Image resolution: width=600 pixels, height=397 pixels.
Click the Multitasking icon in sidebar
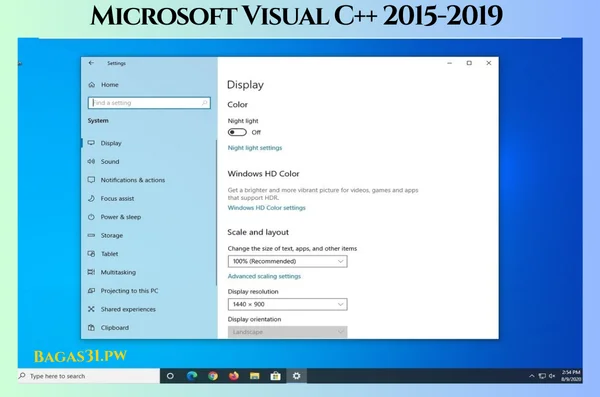click(91, 272)
